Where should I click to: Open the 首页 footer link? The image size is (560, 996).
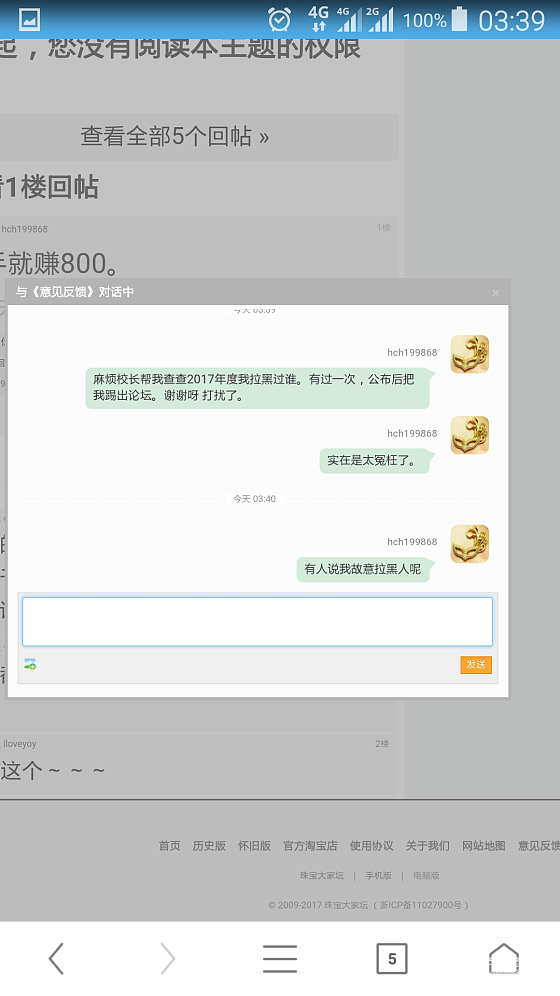click(x=170, y=845)
